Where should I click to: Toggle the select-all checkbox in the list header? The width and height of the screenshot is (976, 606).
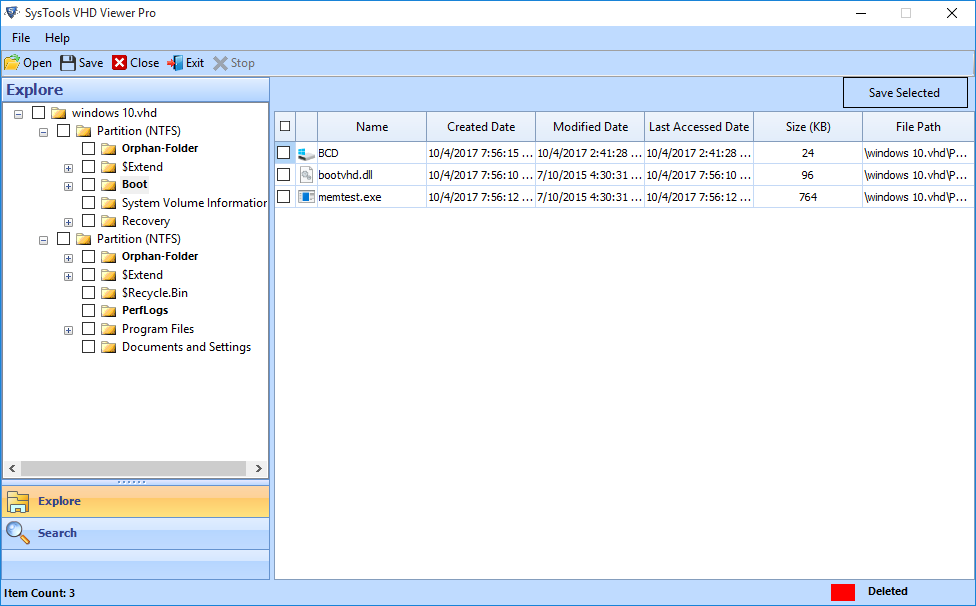tap(283, 126)
